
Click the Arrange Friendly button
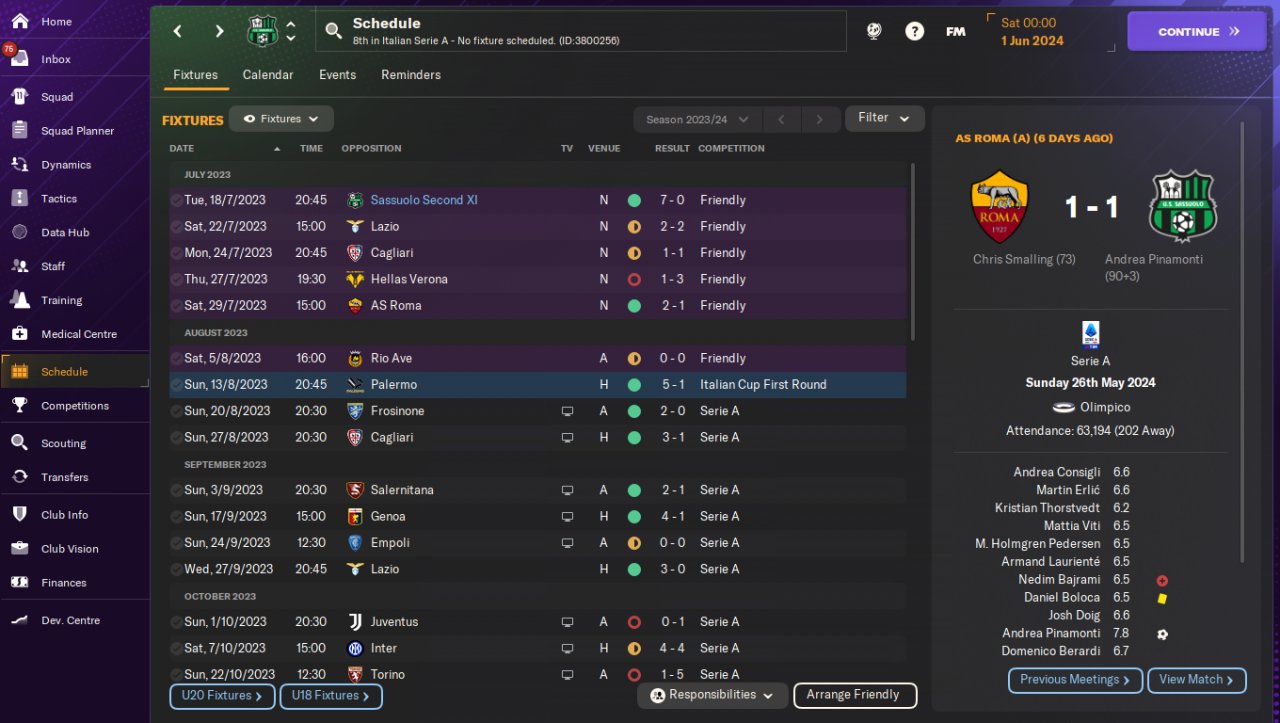(854, 695)
